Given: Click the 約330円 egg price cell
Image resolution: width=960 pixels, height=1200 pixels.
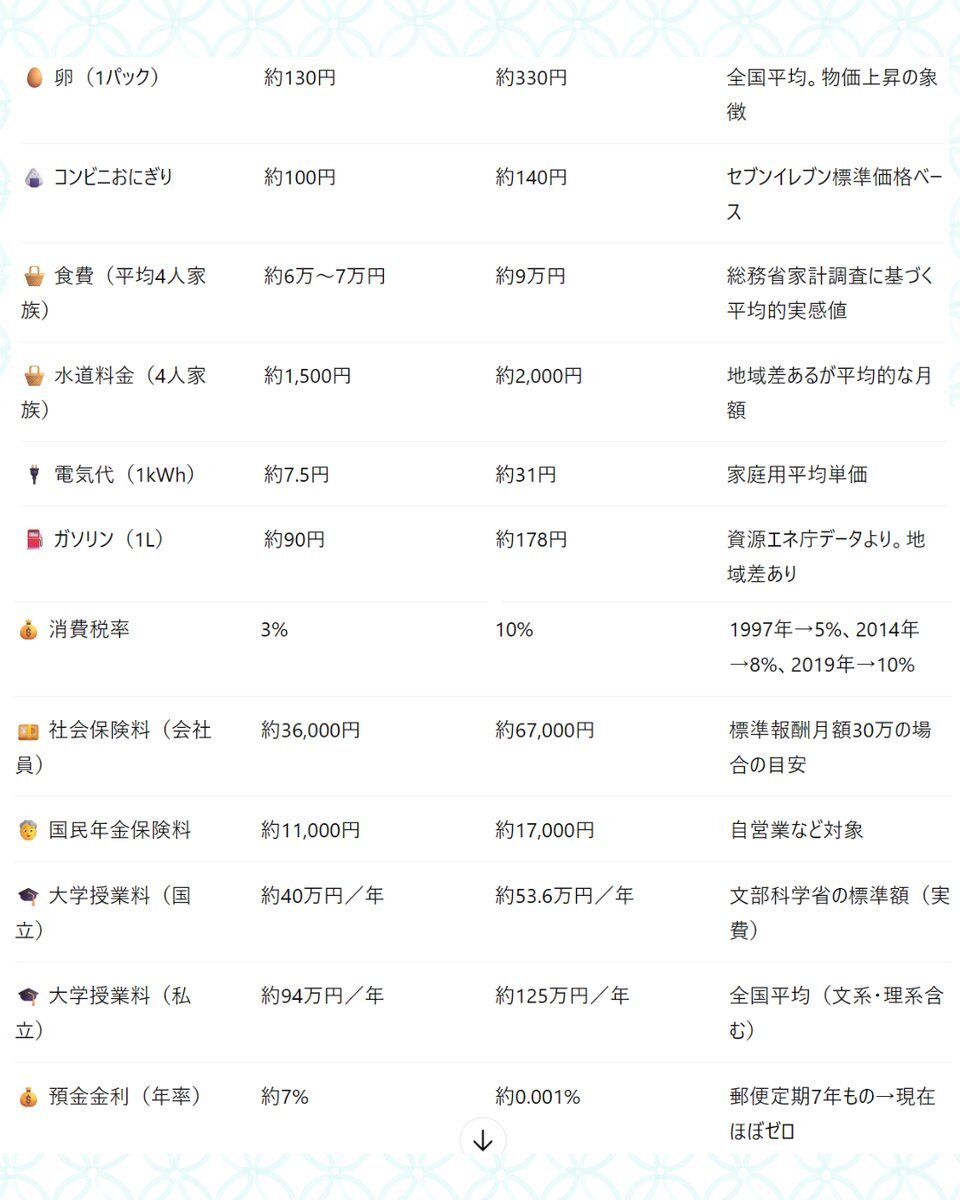Looking at the screenshot, I should pos(531,78).
